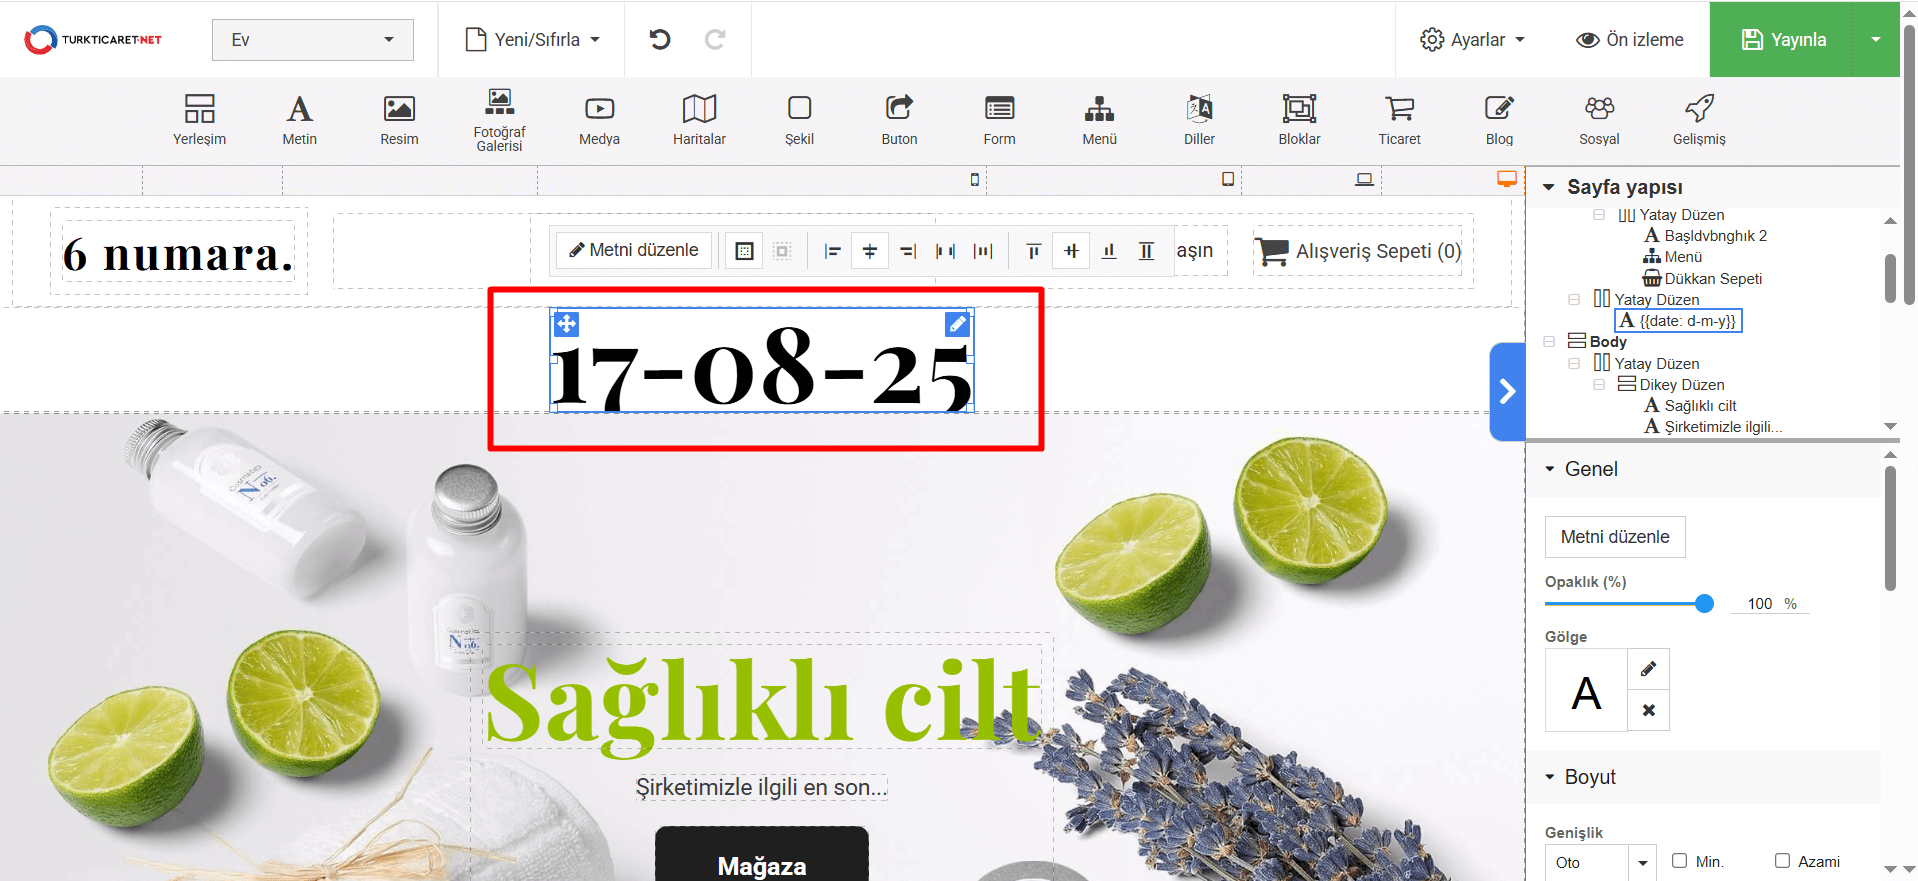Align element to bottom
The height and width of the screenshot is (881, 1918).
pyautogui.click(x=1109, y=251)
